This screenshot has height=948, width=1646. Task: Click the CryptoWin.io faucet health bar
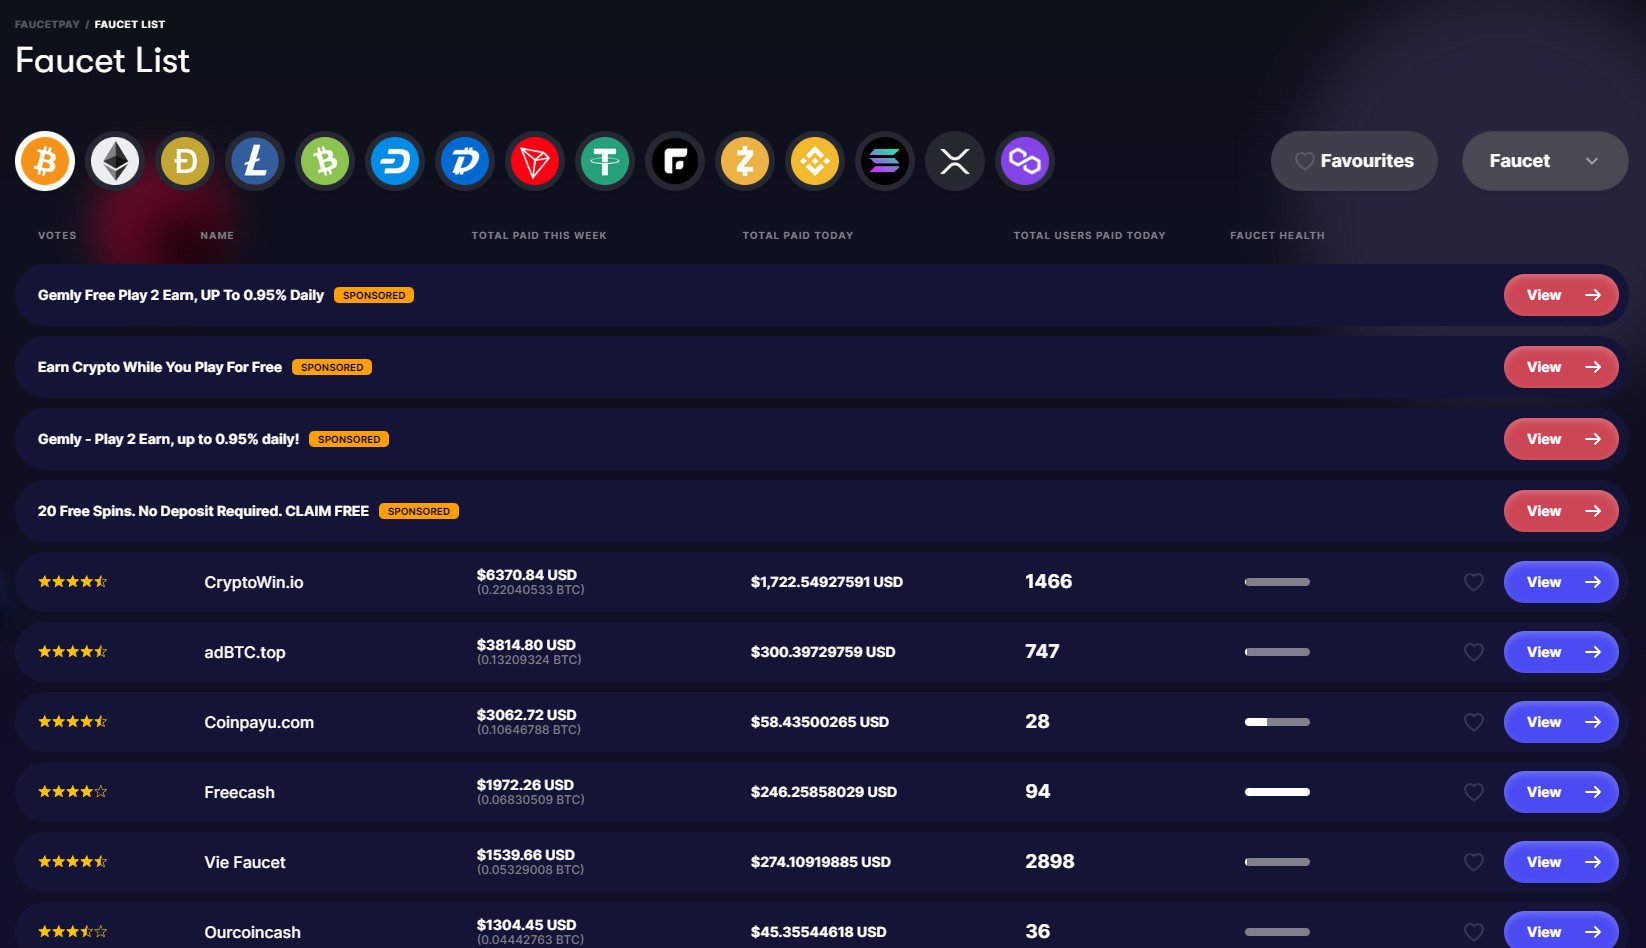click(1277, 582)
